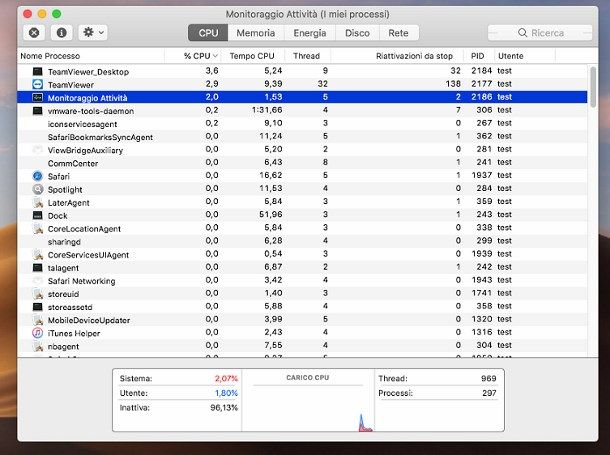
Task: Open the gear actions dropdown
Action: pos(93,33)
